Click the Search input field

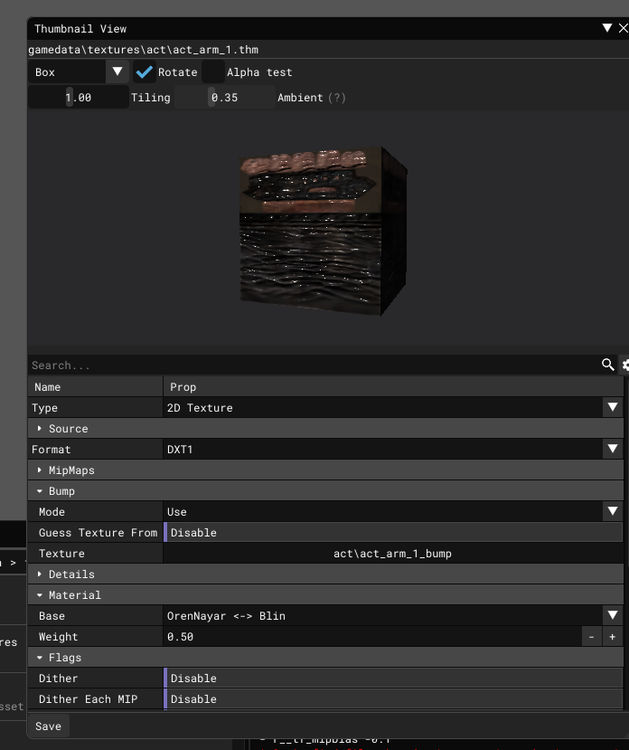(313, 365)
